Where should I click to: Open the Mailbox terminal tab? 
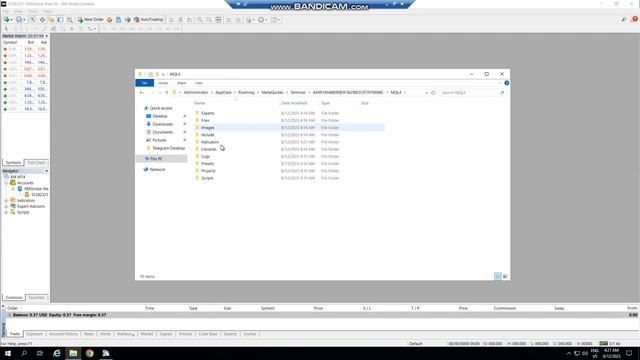tap(125, 334)
